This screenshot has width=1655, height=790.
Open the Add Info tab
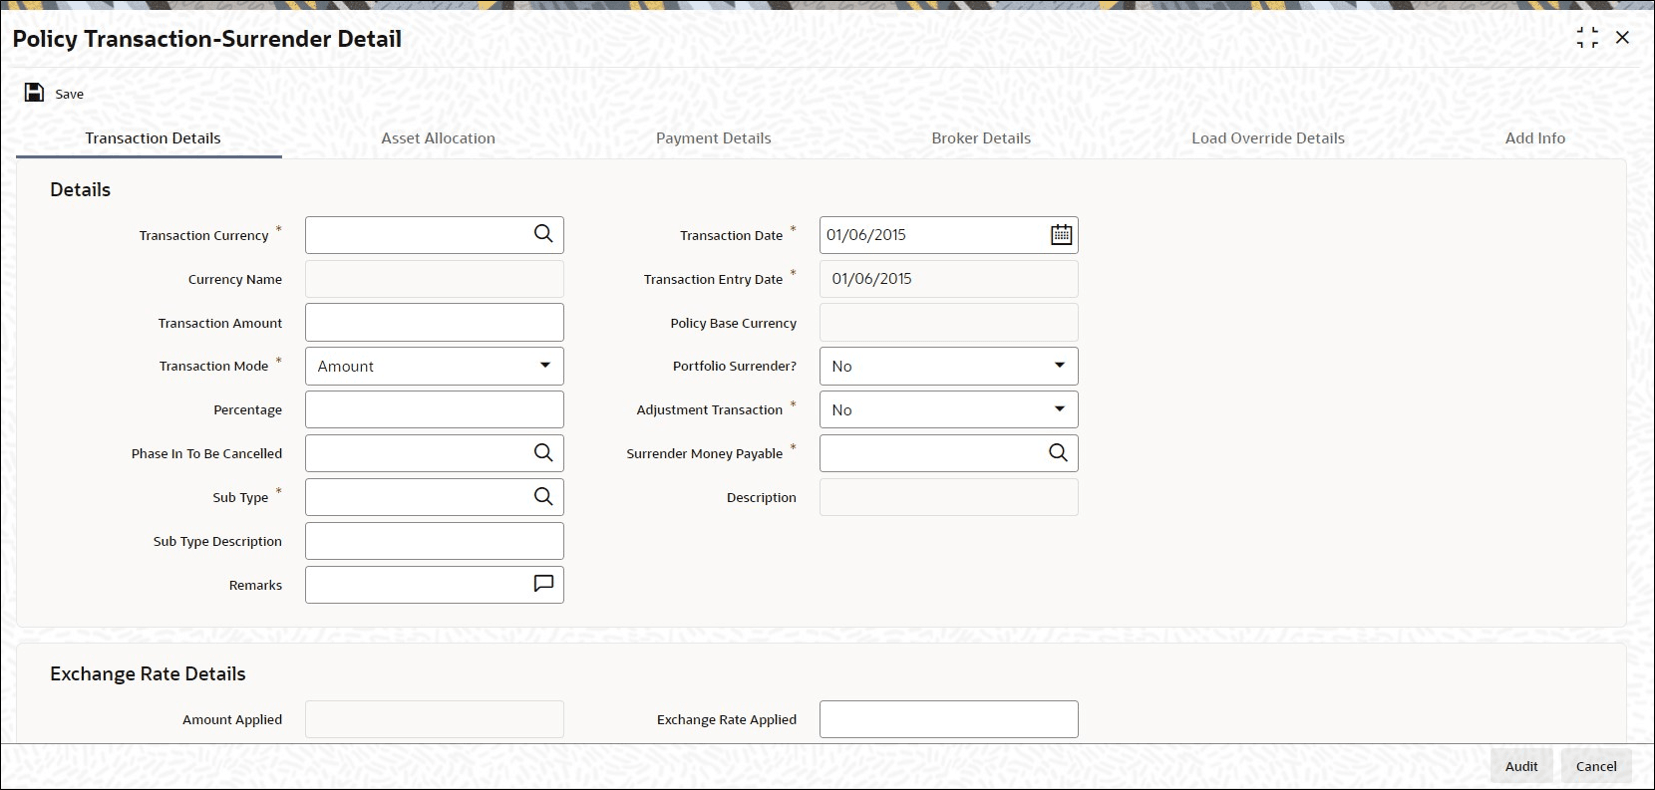(x=1535, y=138)
